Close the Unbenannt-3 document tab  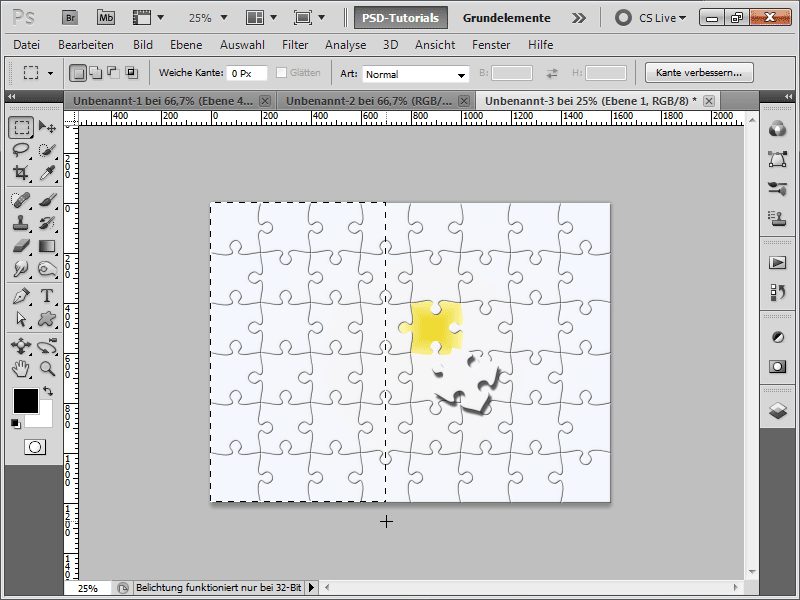709,101
